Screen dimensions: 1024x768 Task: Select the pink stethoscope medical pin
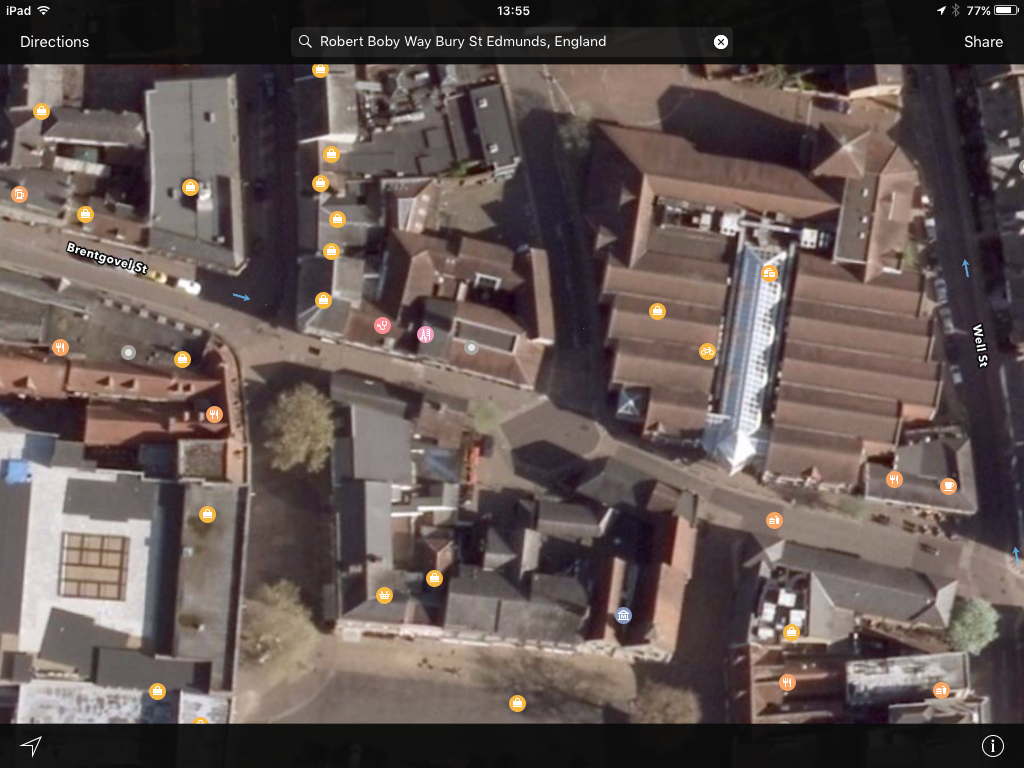tap(382, 325)
